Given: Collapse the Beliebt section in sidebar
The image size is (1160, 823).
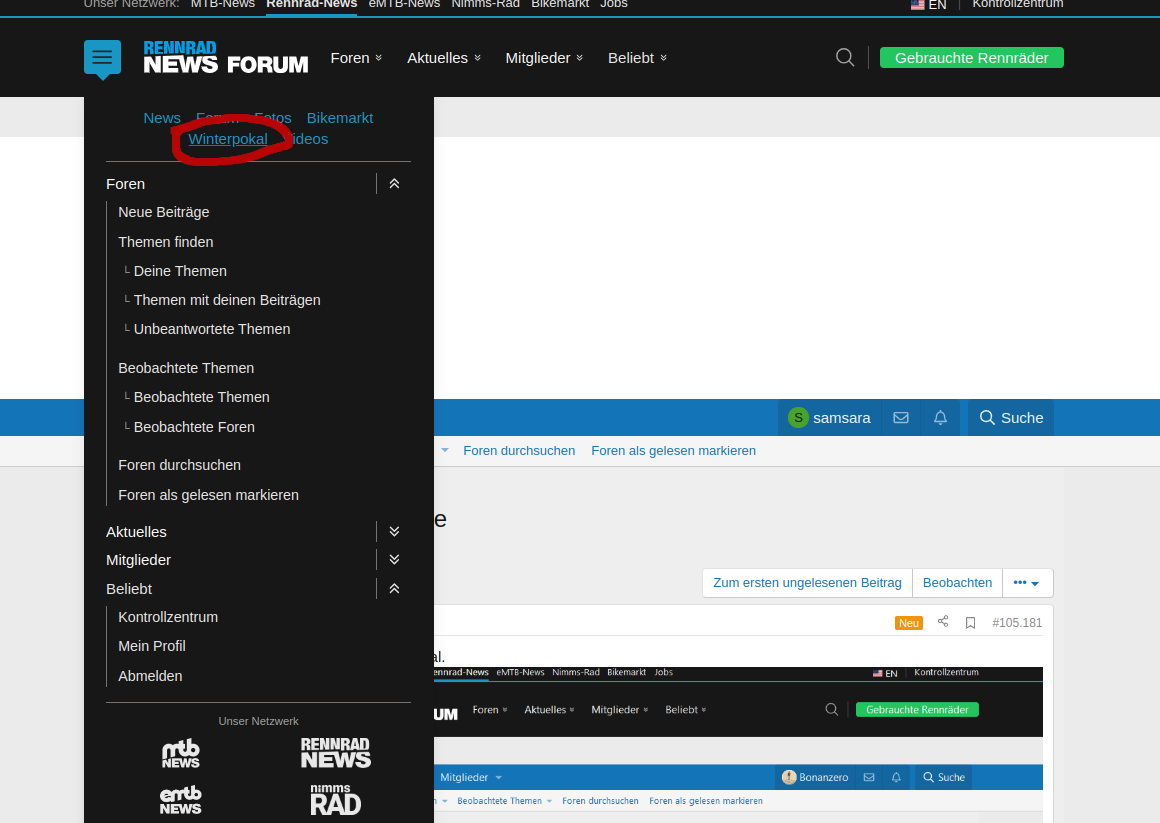Looking at the screenshot, I should [x=394, y=589].
